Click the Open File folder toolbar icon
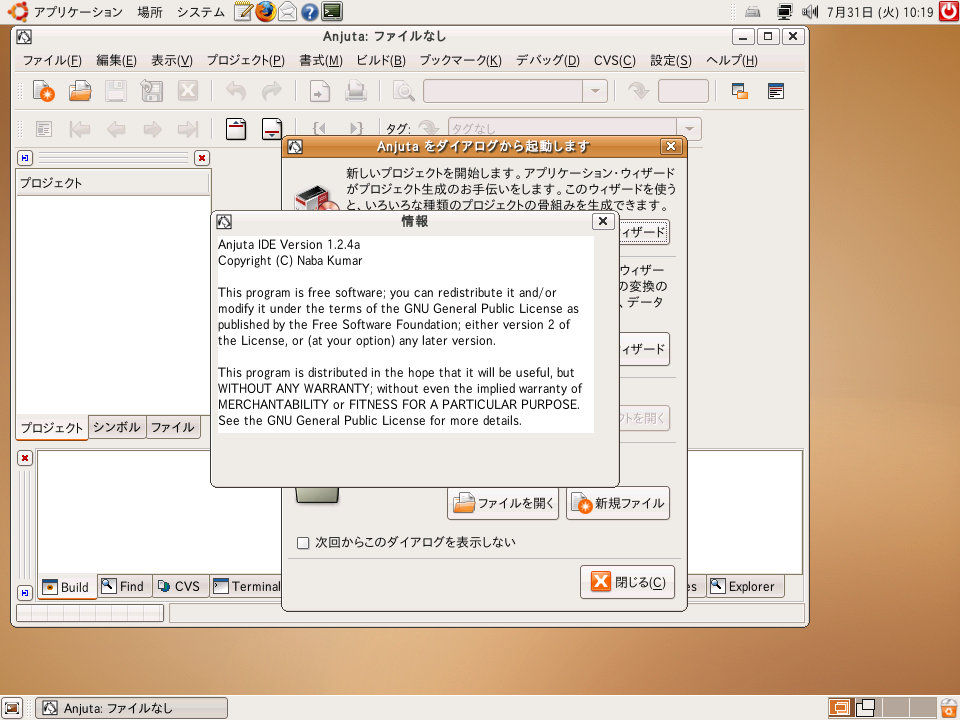 [80, 92]
